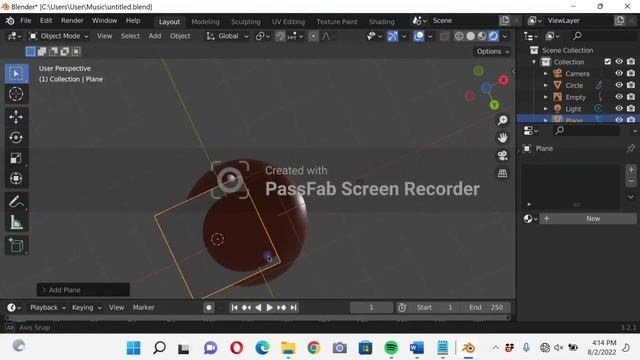Jump to the end frame
The width and height of the screenshot is (640, 360).
coord(293,307)
